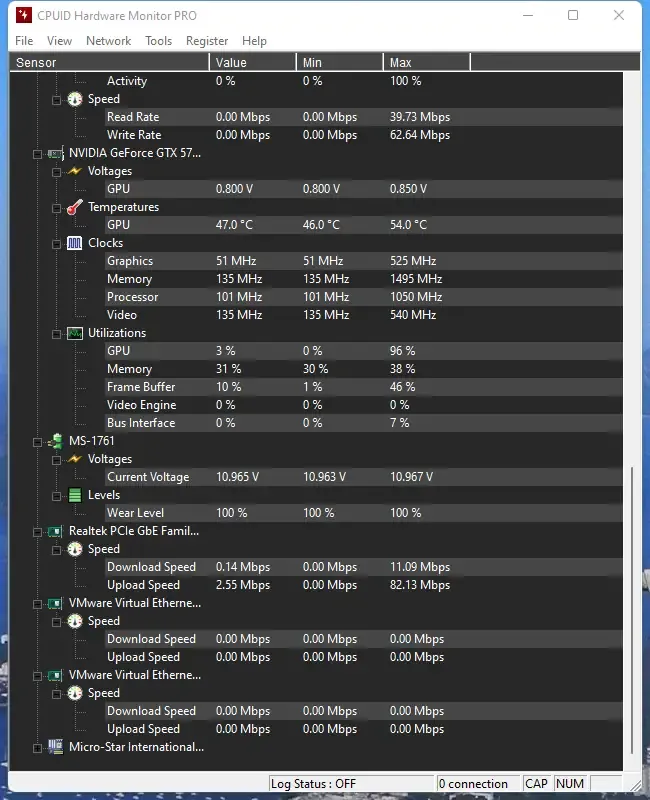Click the 54.0 °C max temperature value
Viewport: 650px width, 800px height.
[408, 225]
